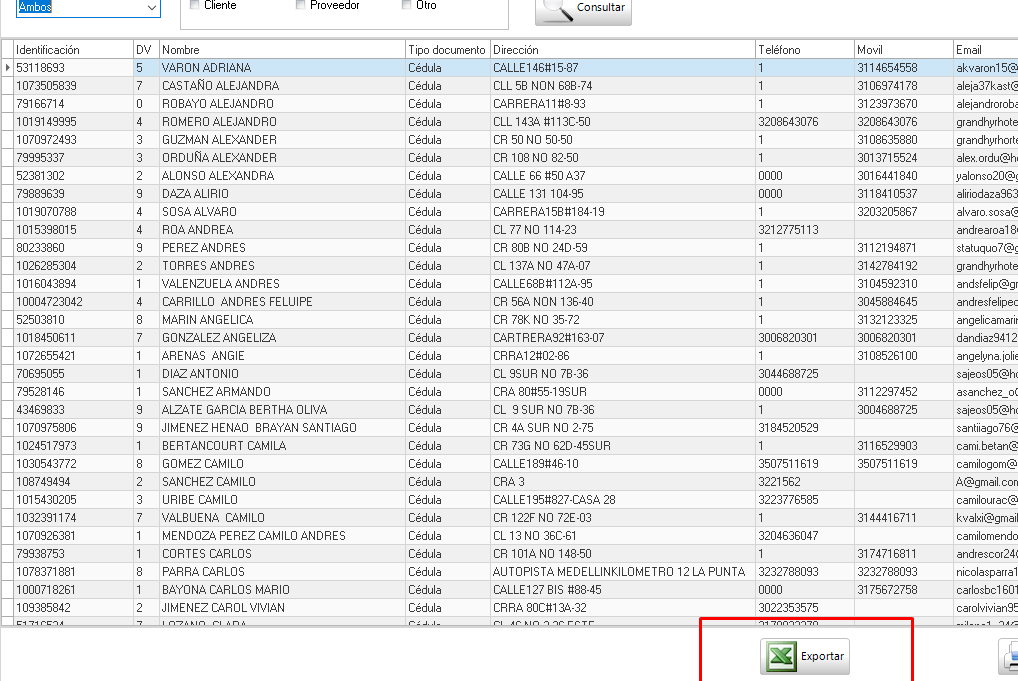1018x681 pixels.
Task: Click the Movil column header
Action: (903, 50)
